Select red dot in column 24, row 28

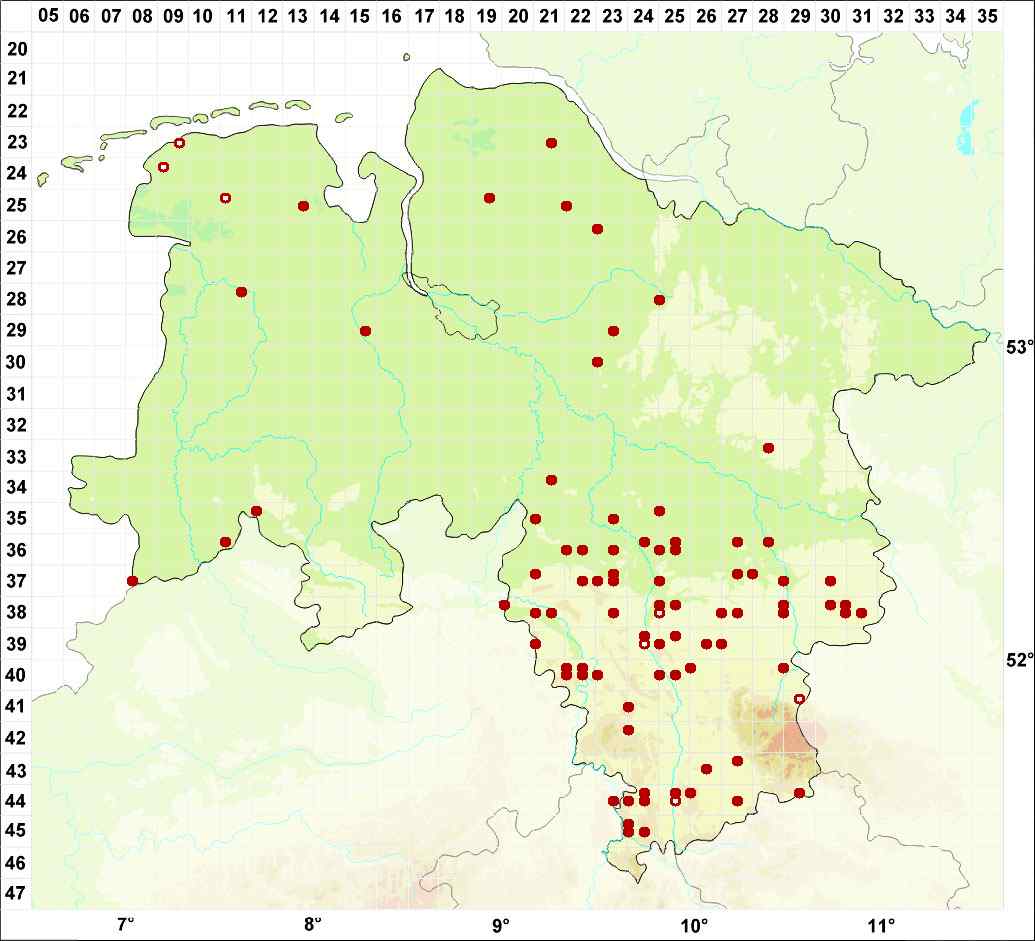point(659,300)
